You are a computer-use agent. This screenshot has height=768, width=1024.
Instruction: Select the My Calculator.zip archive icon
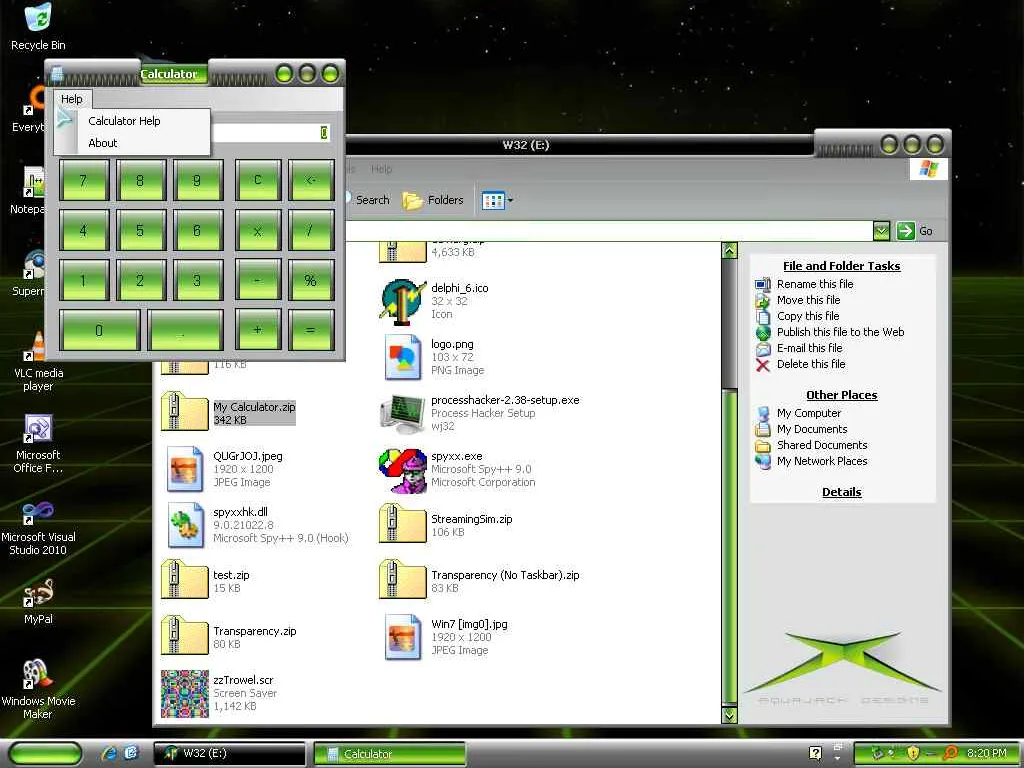pos(184,411)
